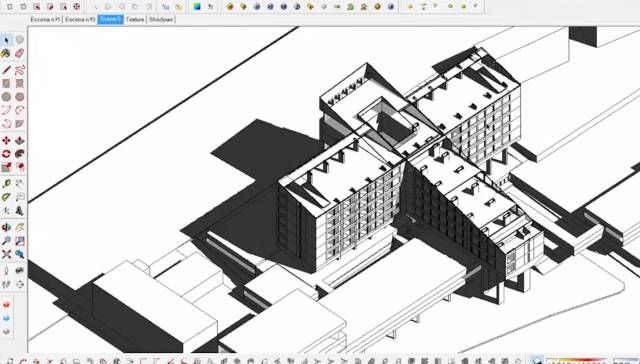The image size is (640, 364).
Task: Activate the Section Plane tool
Action: 20,284
